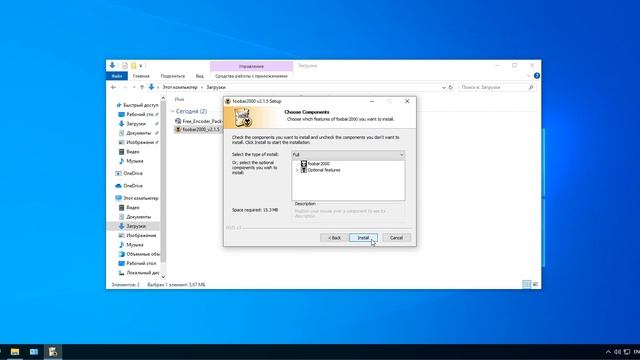The image size is (640, 360).
Task: Click 'Выбран 1 элемент: 5,67 МБ' status text
Action: pyautogui.click(x=176, y=284)
